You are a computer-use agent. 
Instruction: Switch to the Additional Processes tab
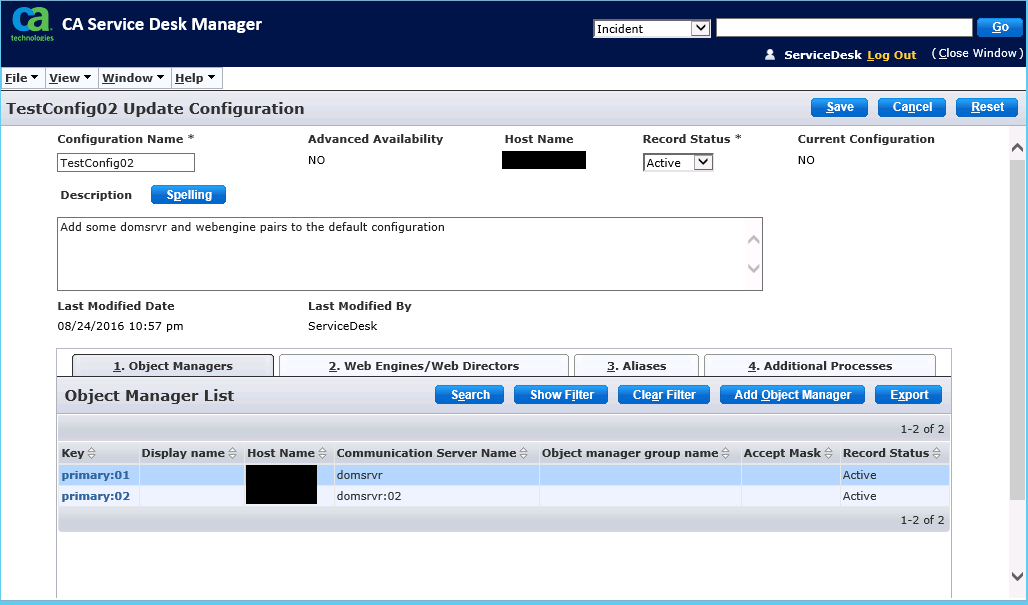[x=819, y=366]
